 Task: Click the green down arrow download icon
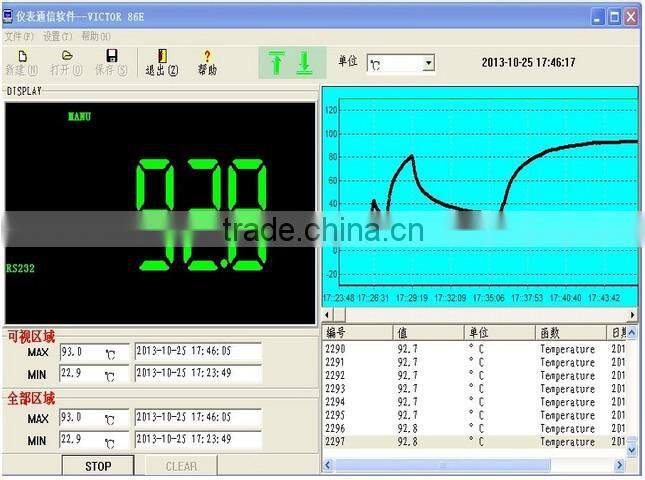(304, 63)
